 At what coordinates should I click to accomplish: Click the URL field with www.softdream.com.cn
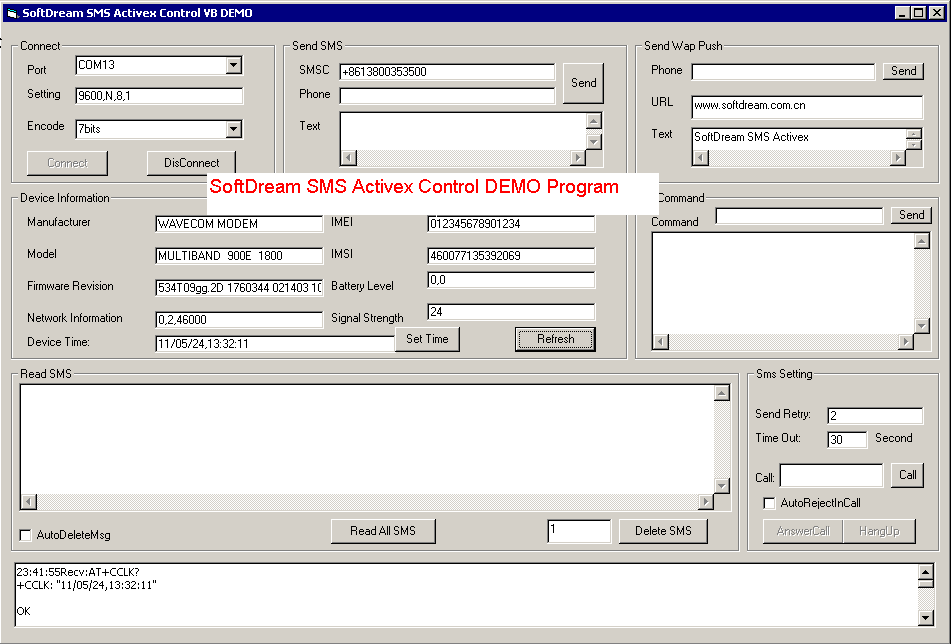pos(807,106)
